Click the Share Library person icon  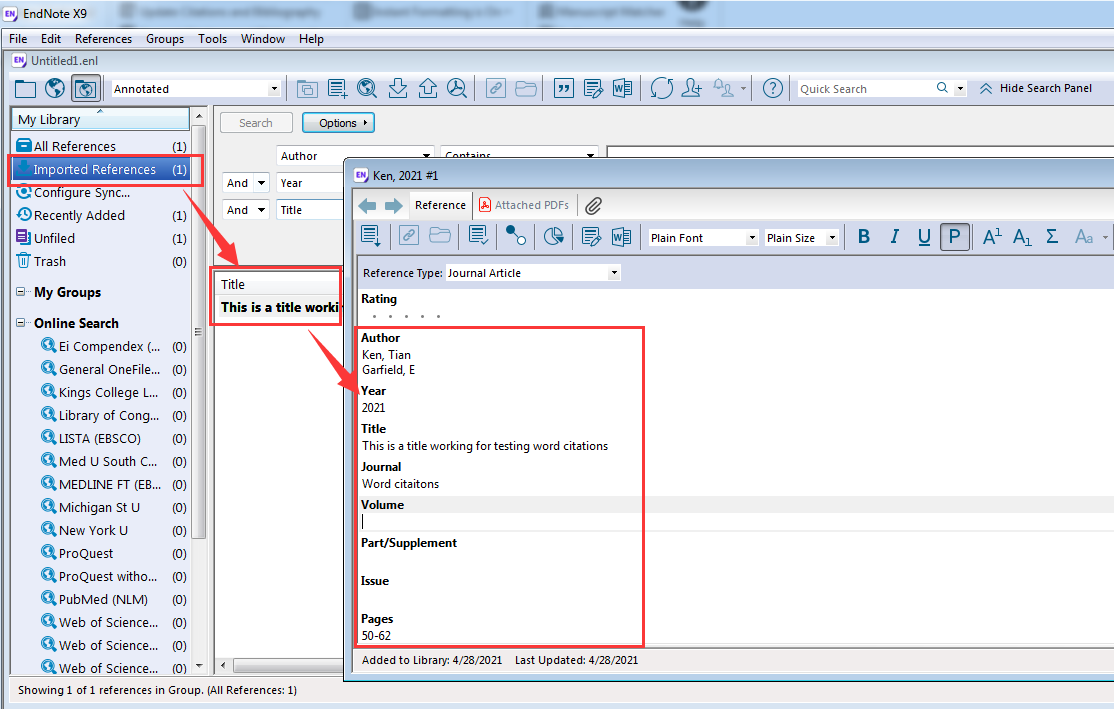[x=691, y=88]
